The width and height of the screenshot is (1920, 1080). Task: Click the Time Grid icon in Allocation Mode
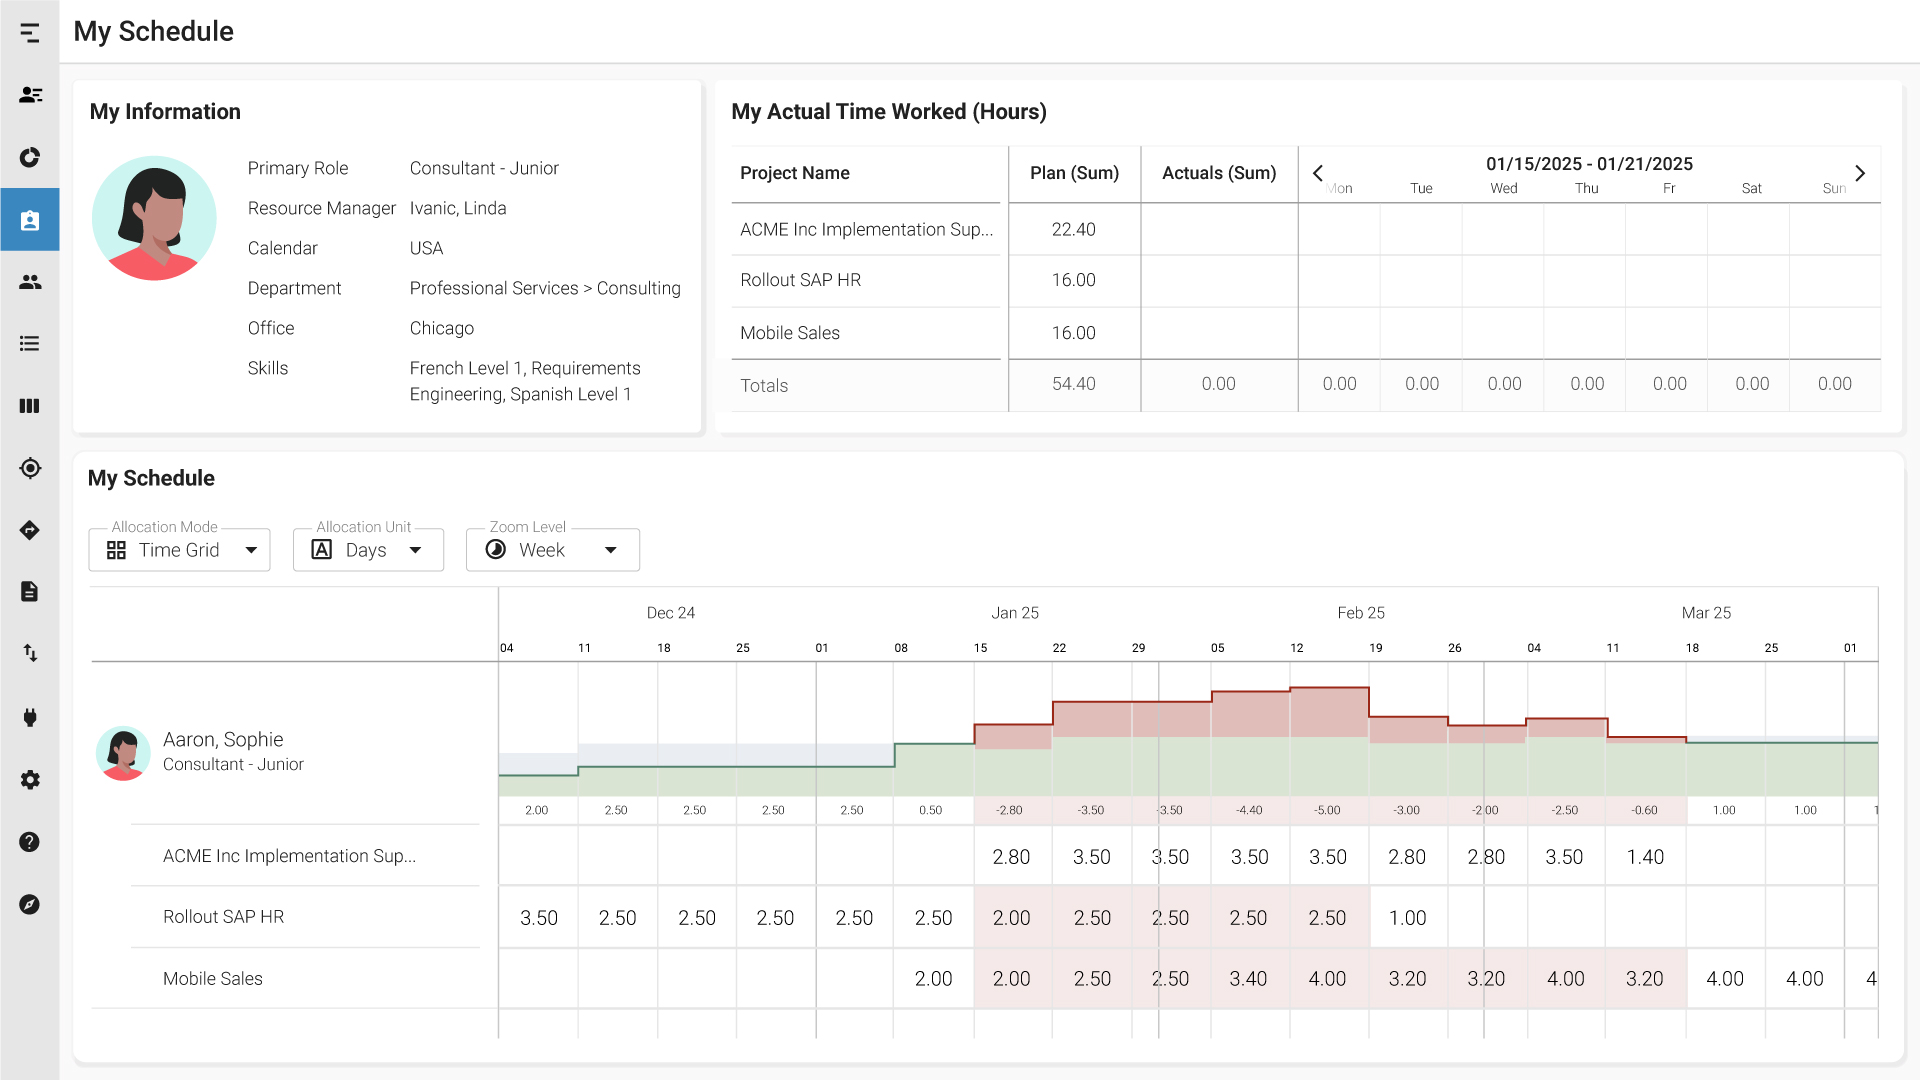(116, 550)
